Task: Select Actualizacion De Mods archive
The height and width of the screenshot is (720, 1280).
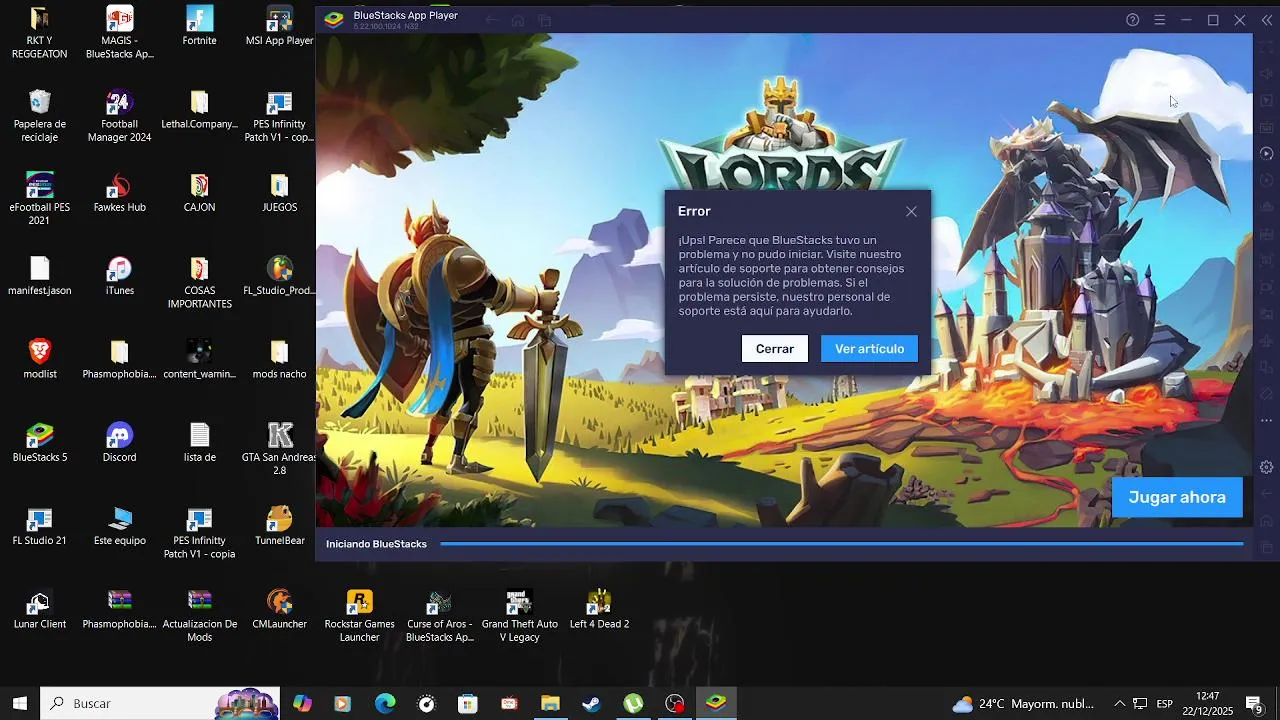Action: point(200,614)
